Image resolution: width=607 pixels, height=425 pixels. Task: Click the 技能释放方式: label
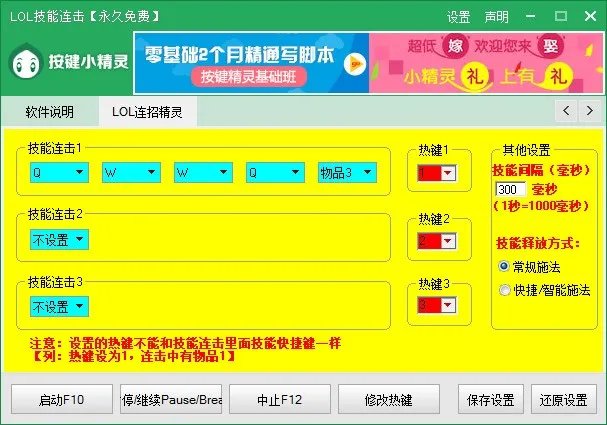[538, 243]
